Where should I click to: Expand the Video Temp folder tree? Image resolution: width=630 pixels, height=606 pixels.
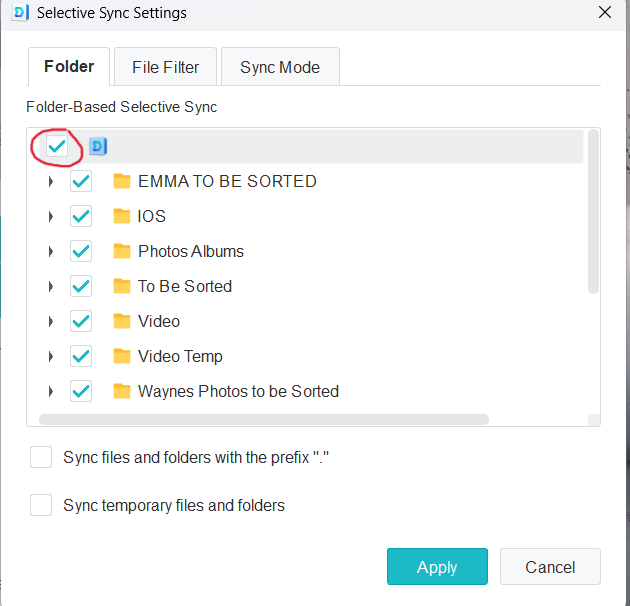[x=50, y=357]
